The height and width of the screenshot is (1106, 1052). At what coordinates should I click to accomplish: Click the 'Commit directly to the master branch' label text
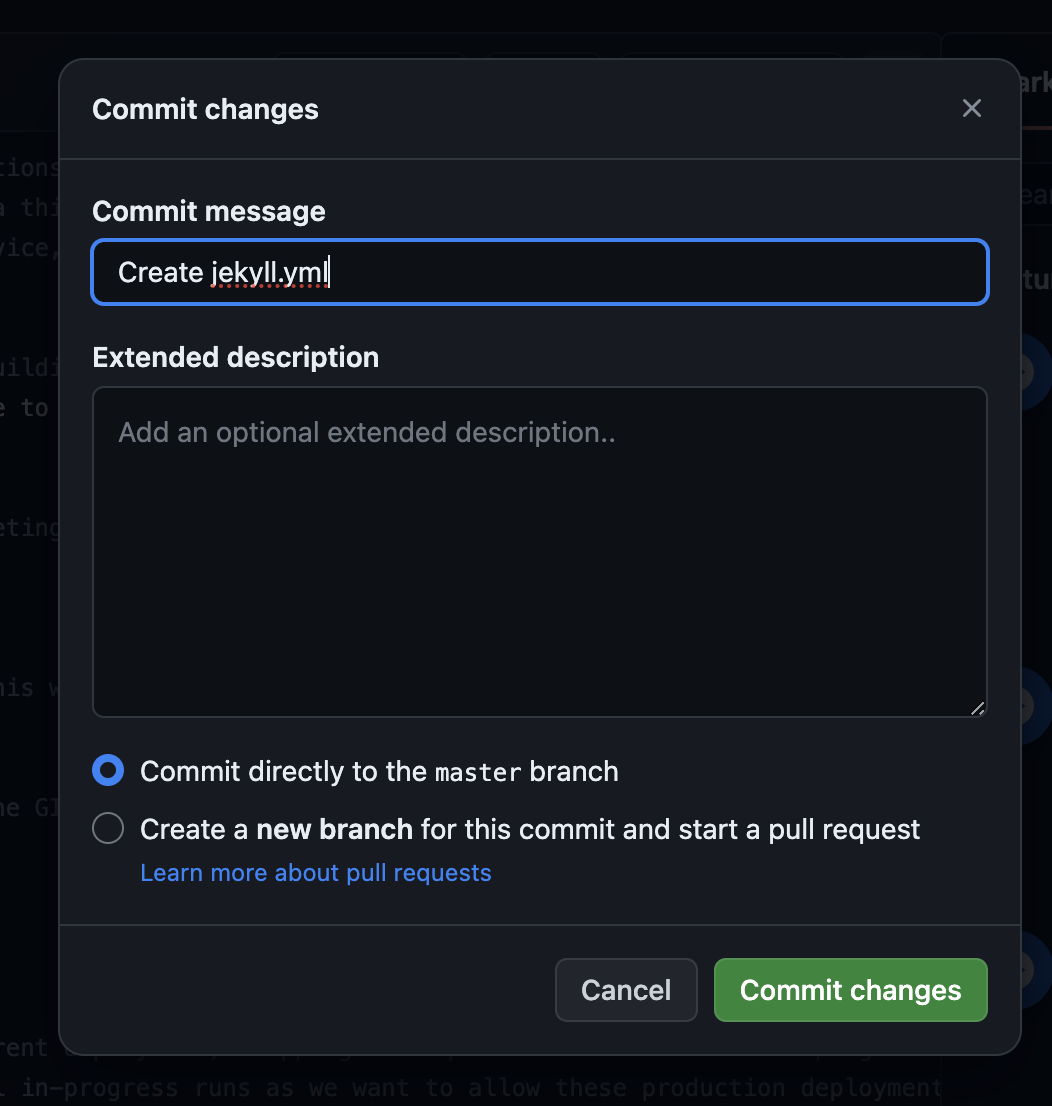click(x=379, y=771)
